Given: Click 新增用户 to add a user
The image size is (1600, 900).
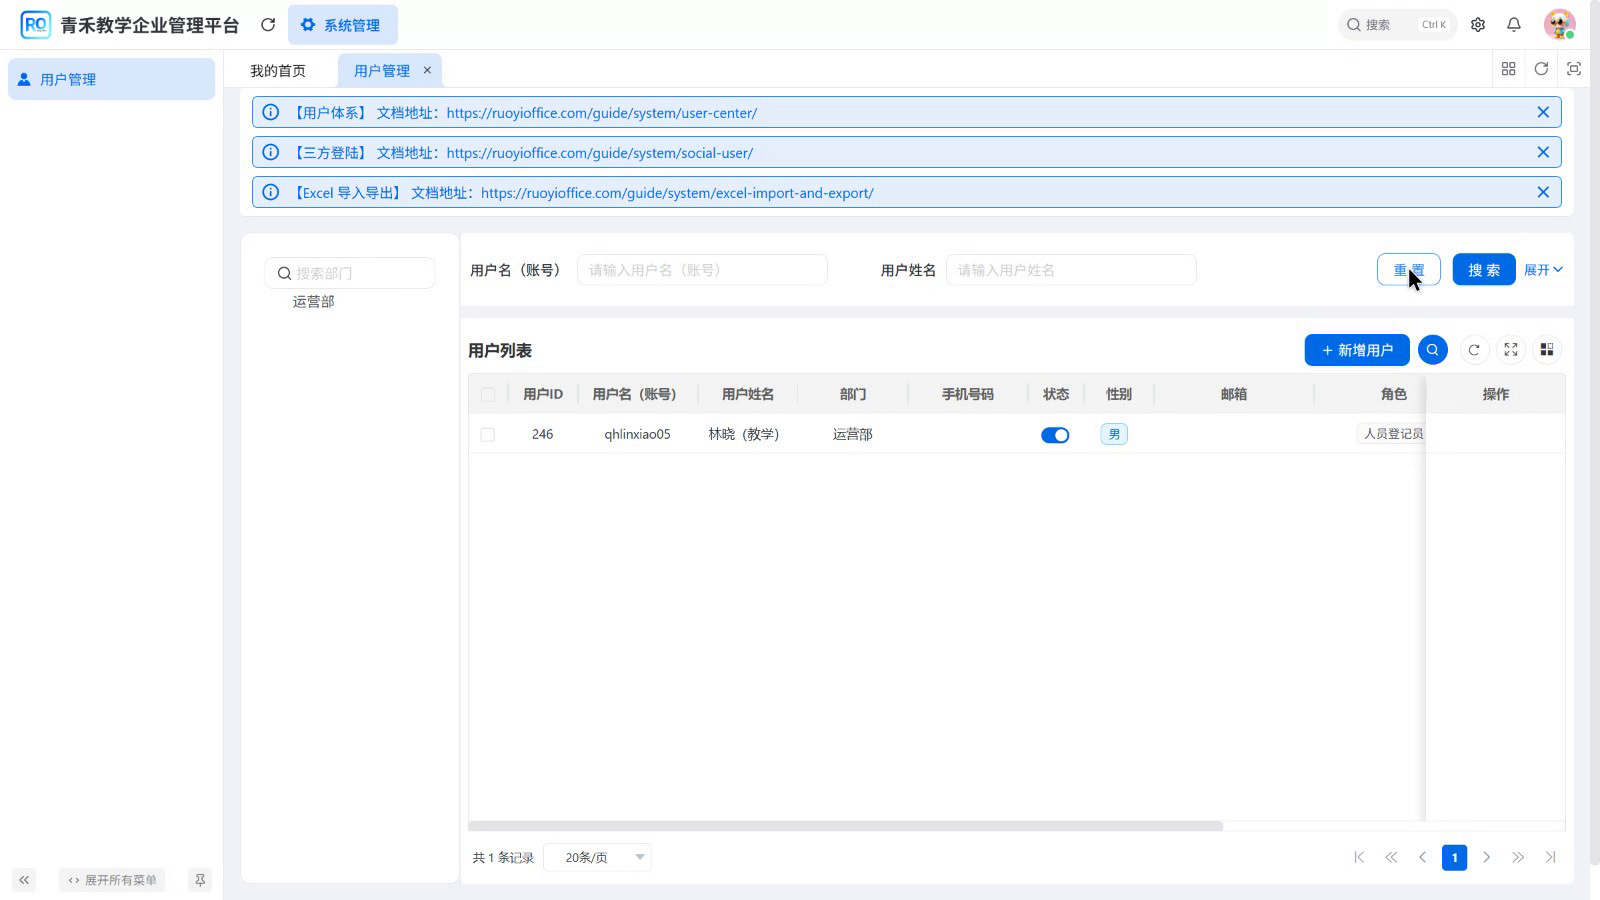Looking at the screenshot, I should (1357, 350).
